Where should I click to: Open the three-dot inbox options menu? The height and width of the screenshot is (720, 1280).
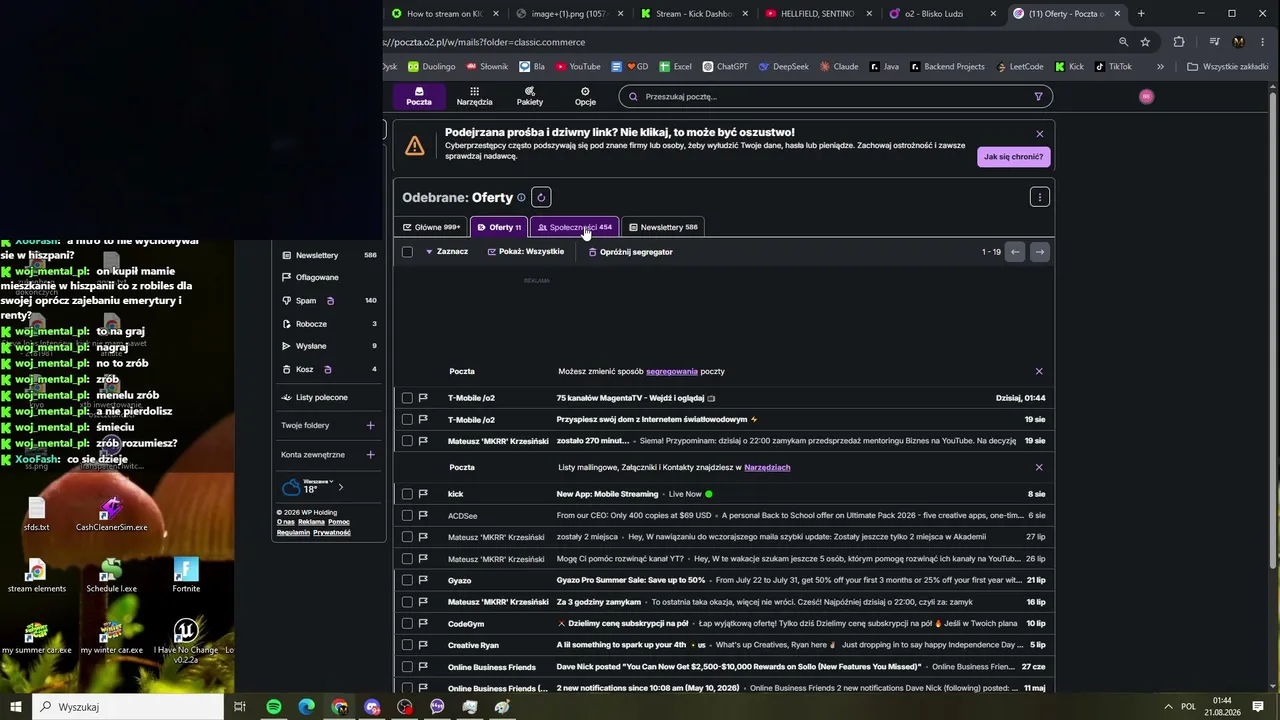[1039, 197]
